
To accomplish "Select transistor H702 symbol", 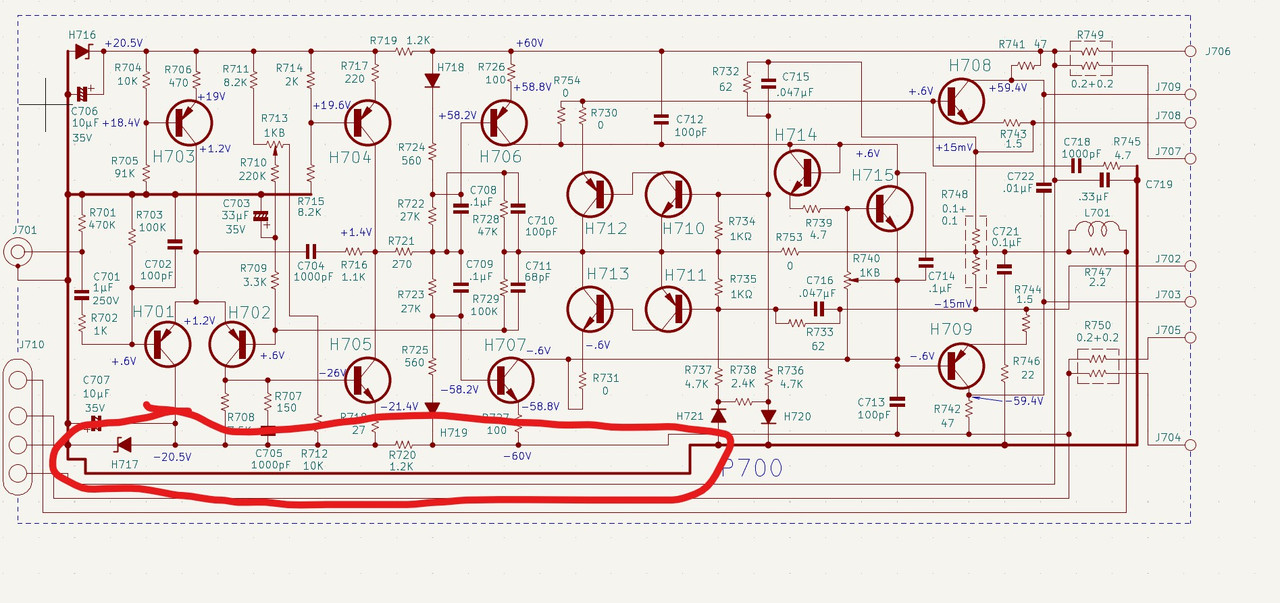I will pos(233,345).
